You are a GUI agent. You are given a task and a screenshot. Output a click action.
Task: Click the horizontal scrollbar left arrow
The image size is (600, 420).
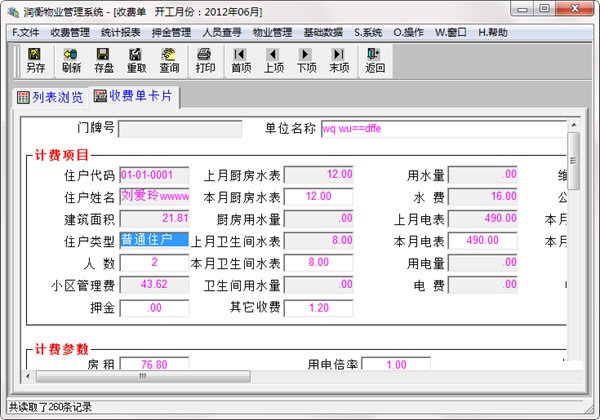point(28,376)
